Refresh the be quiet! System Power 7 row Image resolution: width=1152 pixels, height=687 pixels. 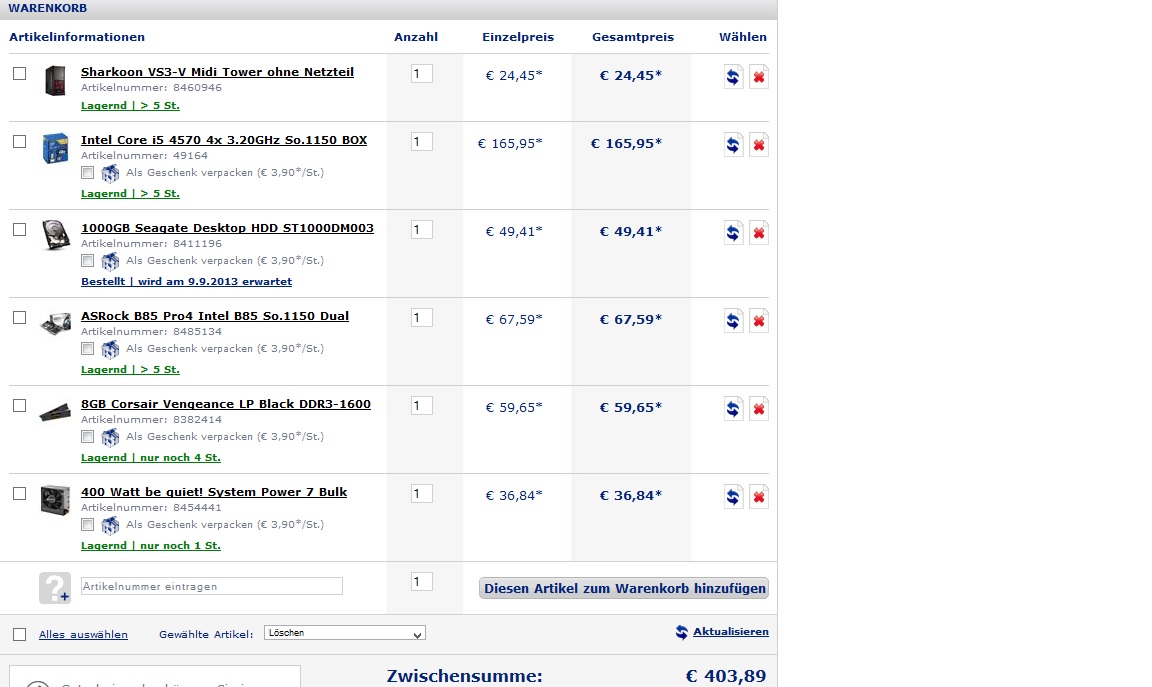(733, 497)
